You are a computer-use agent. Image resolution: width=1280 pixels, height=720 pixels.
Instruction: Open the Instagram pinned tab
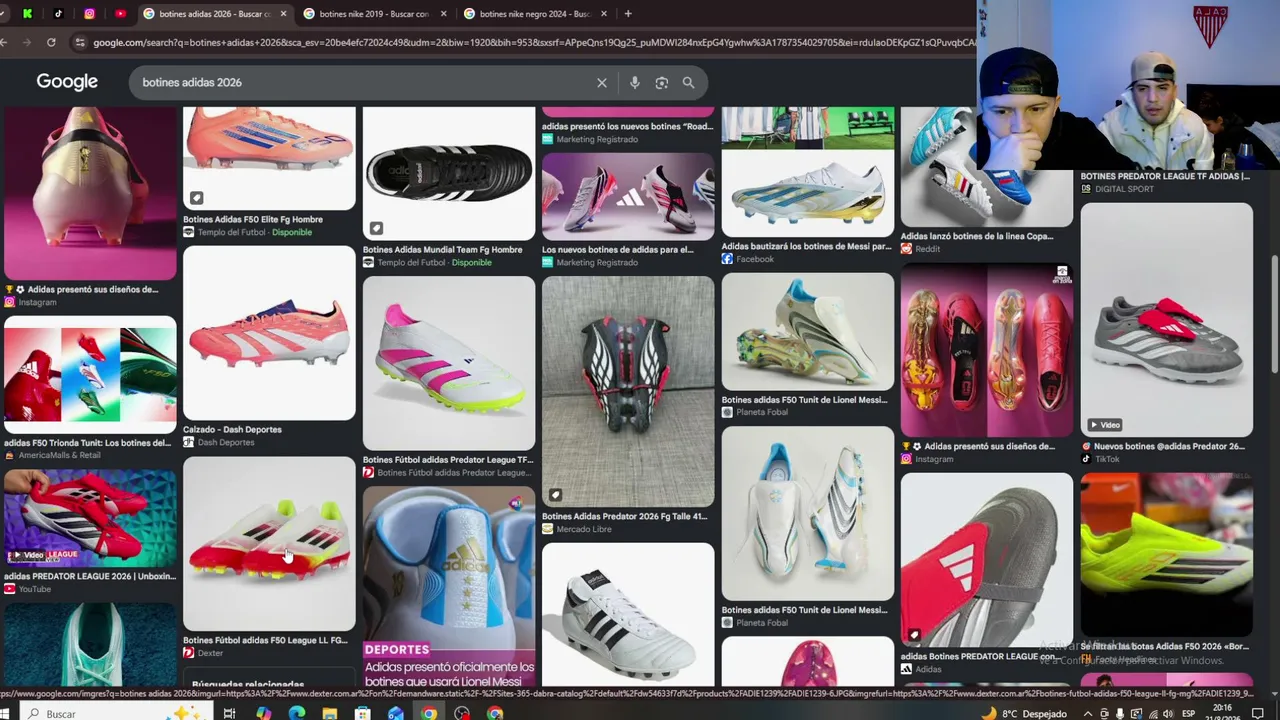coord(89,14)
